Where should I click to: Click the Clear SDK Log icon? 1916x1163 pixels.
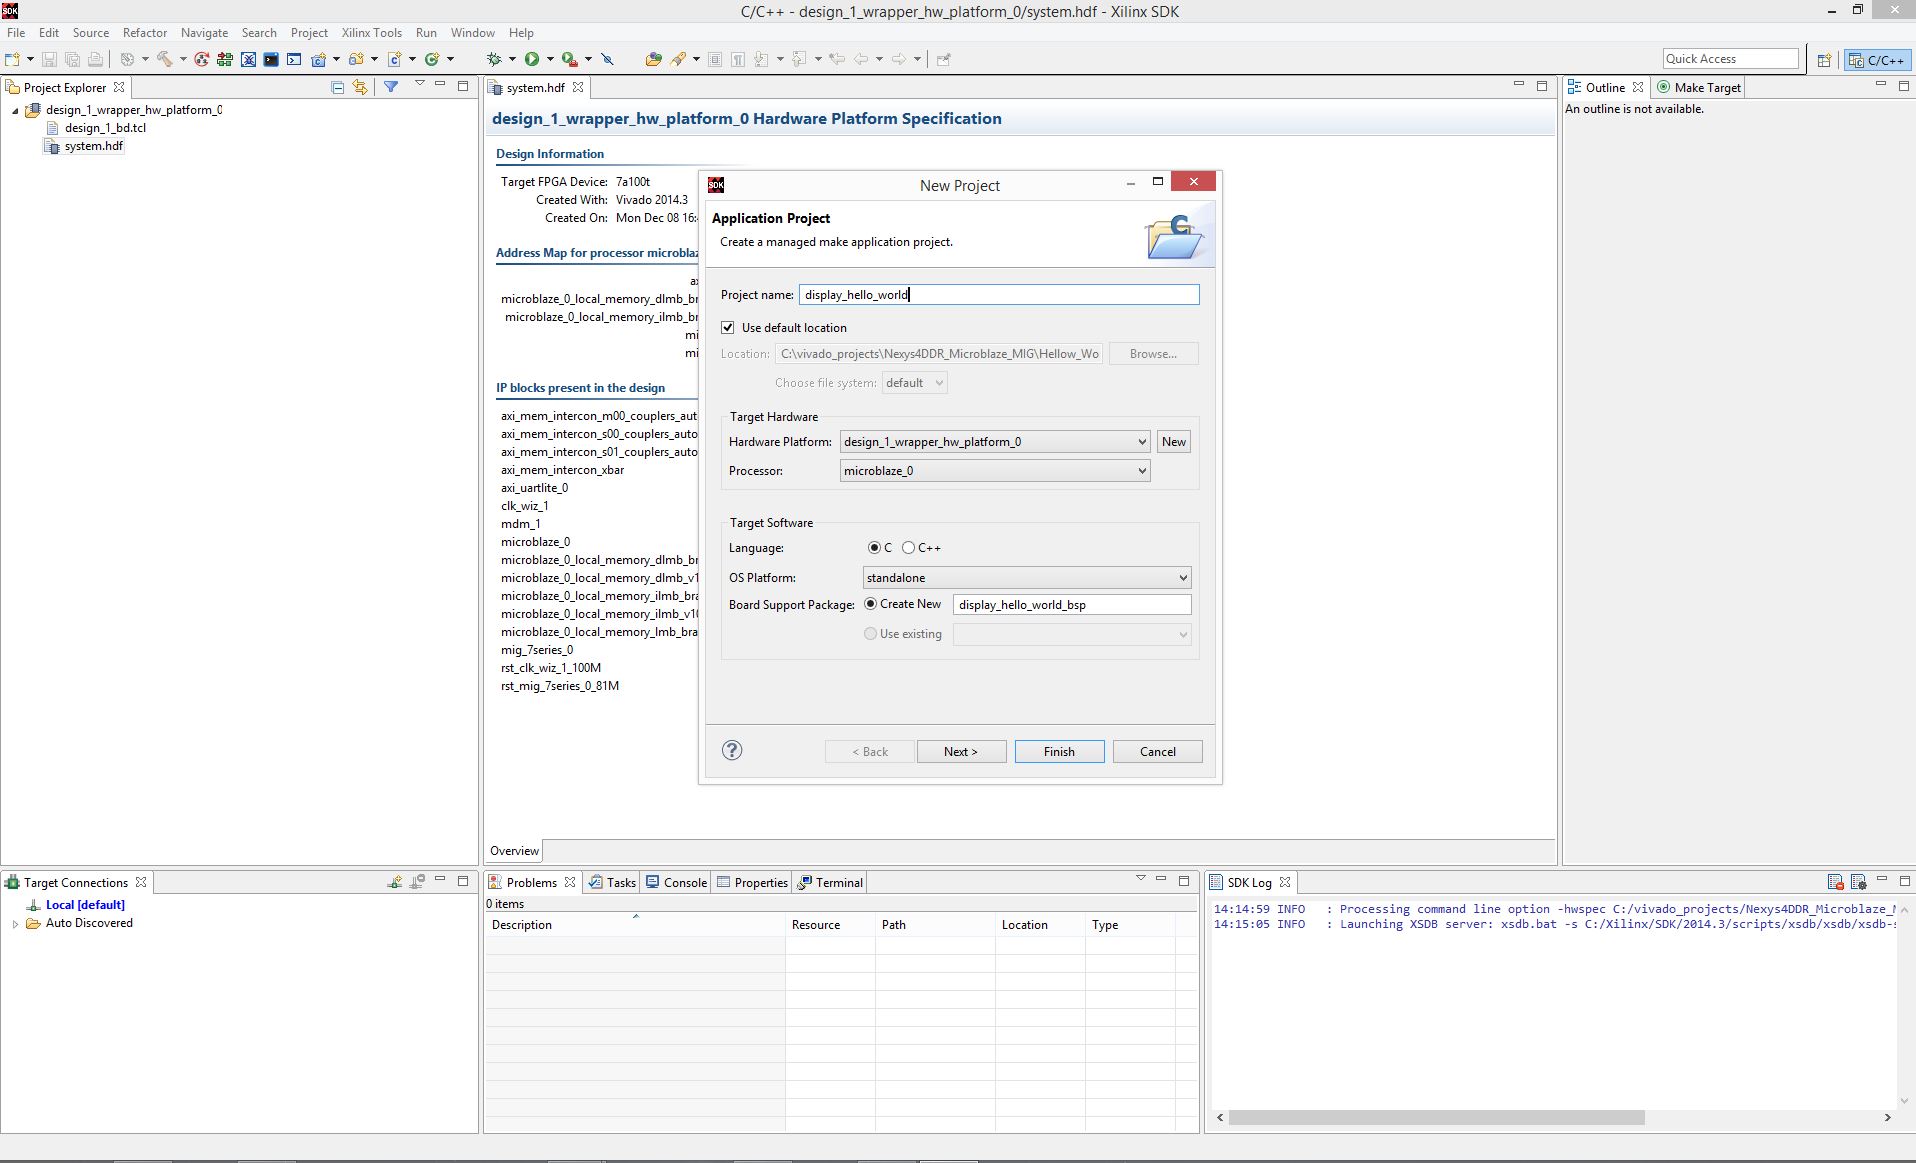[x=1835, y=882]
